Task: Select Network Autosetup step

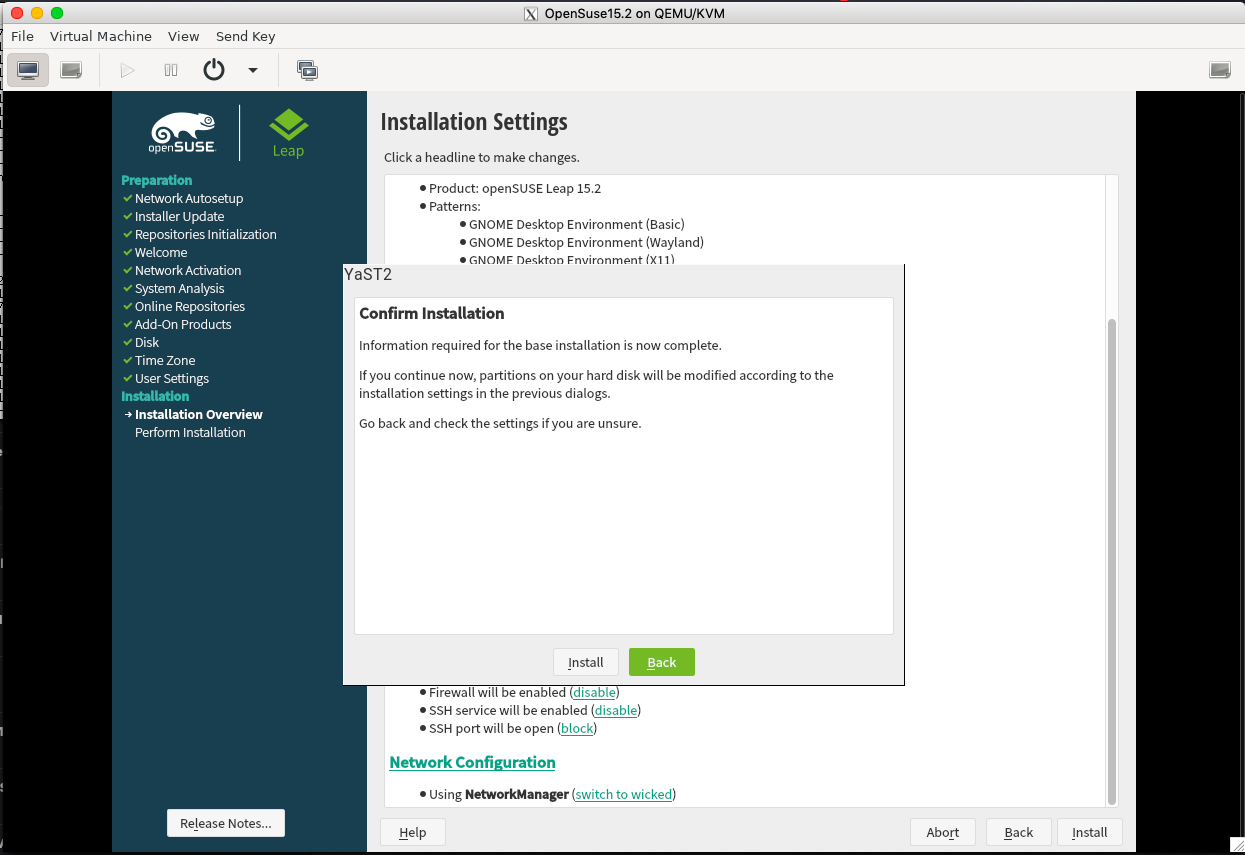Action: click(x=189, y=198)
